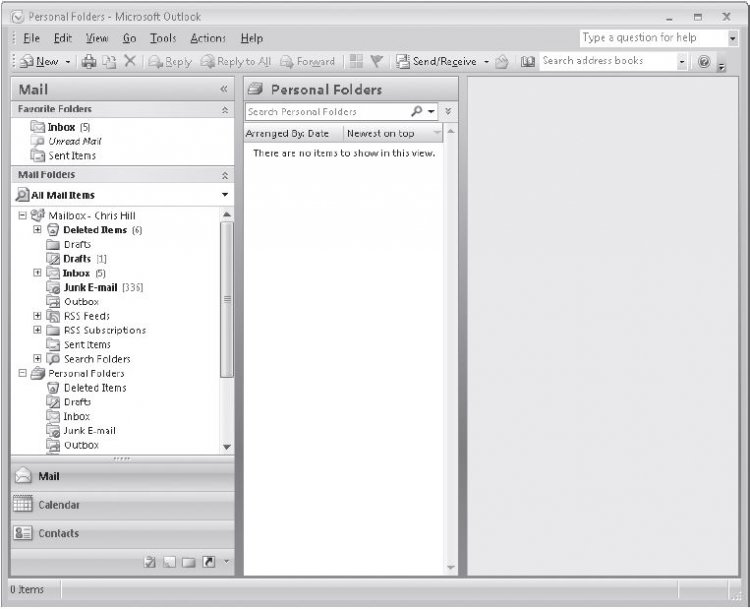750x610 pixels.
Task: Collapse the Mailbox - Chris Hill tree node
Action: [22, 215]
